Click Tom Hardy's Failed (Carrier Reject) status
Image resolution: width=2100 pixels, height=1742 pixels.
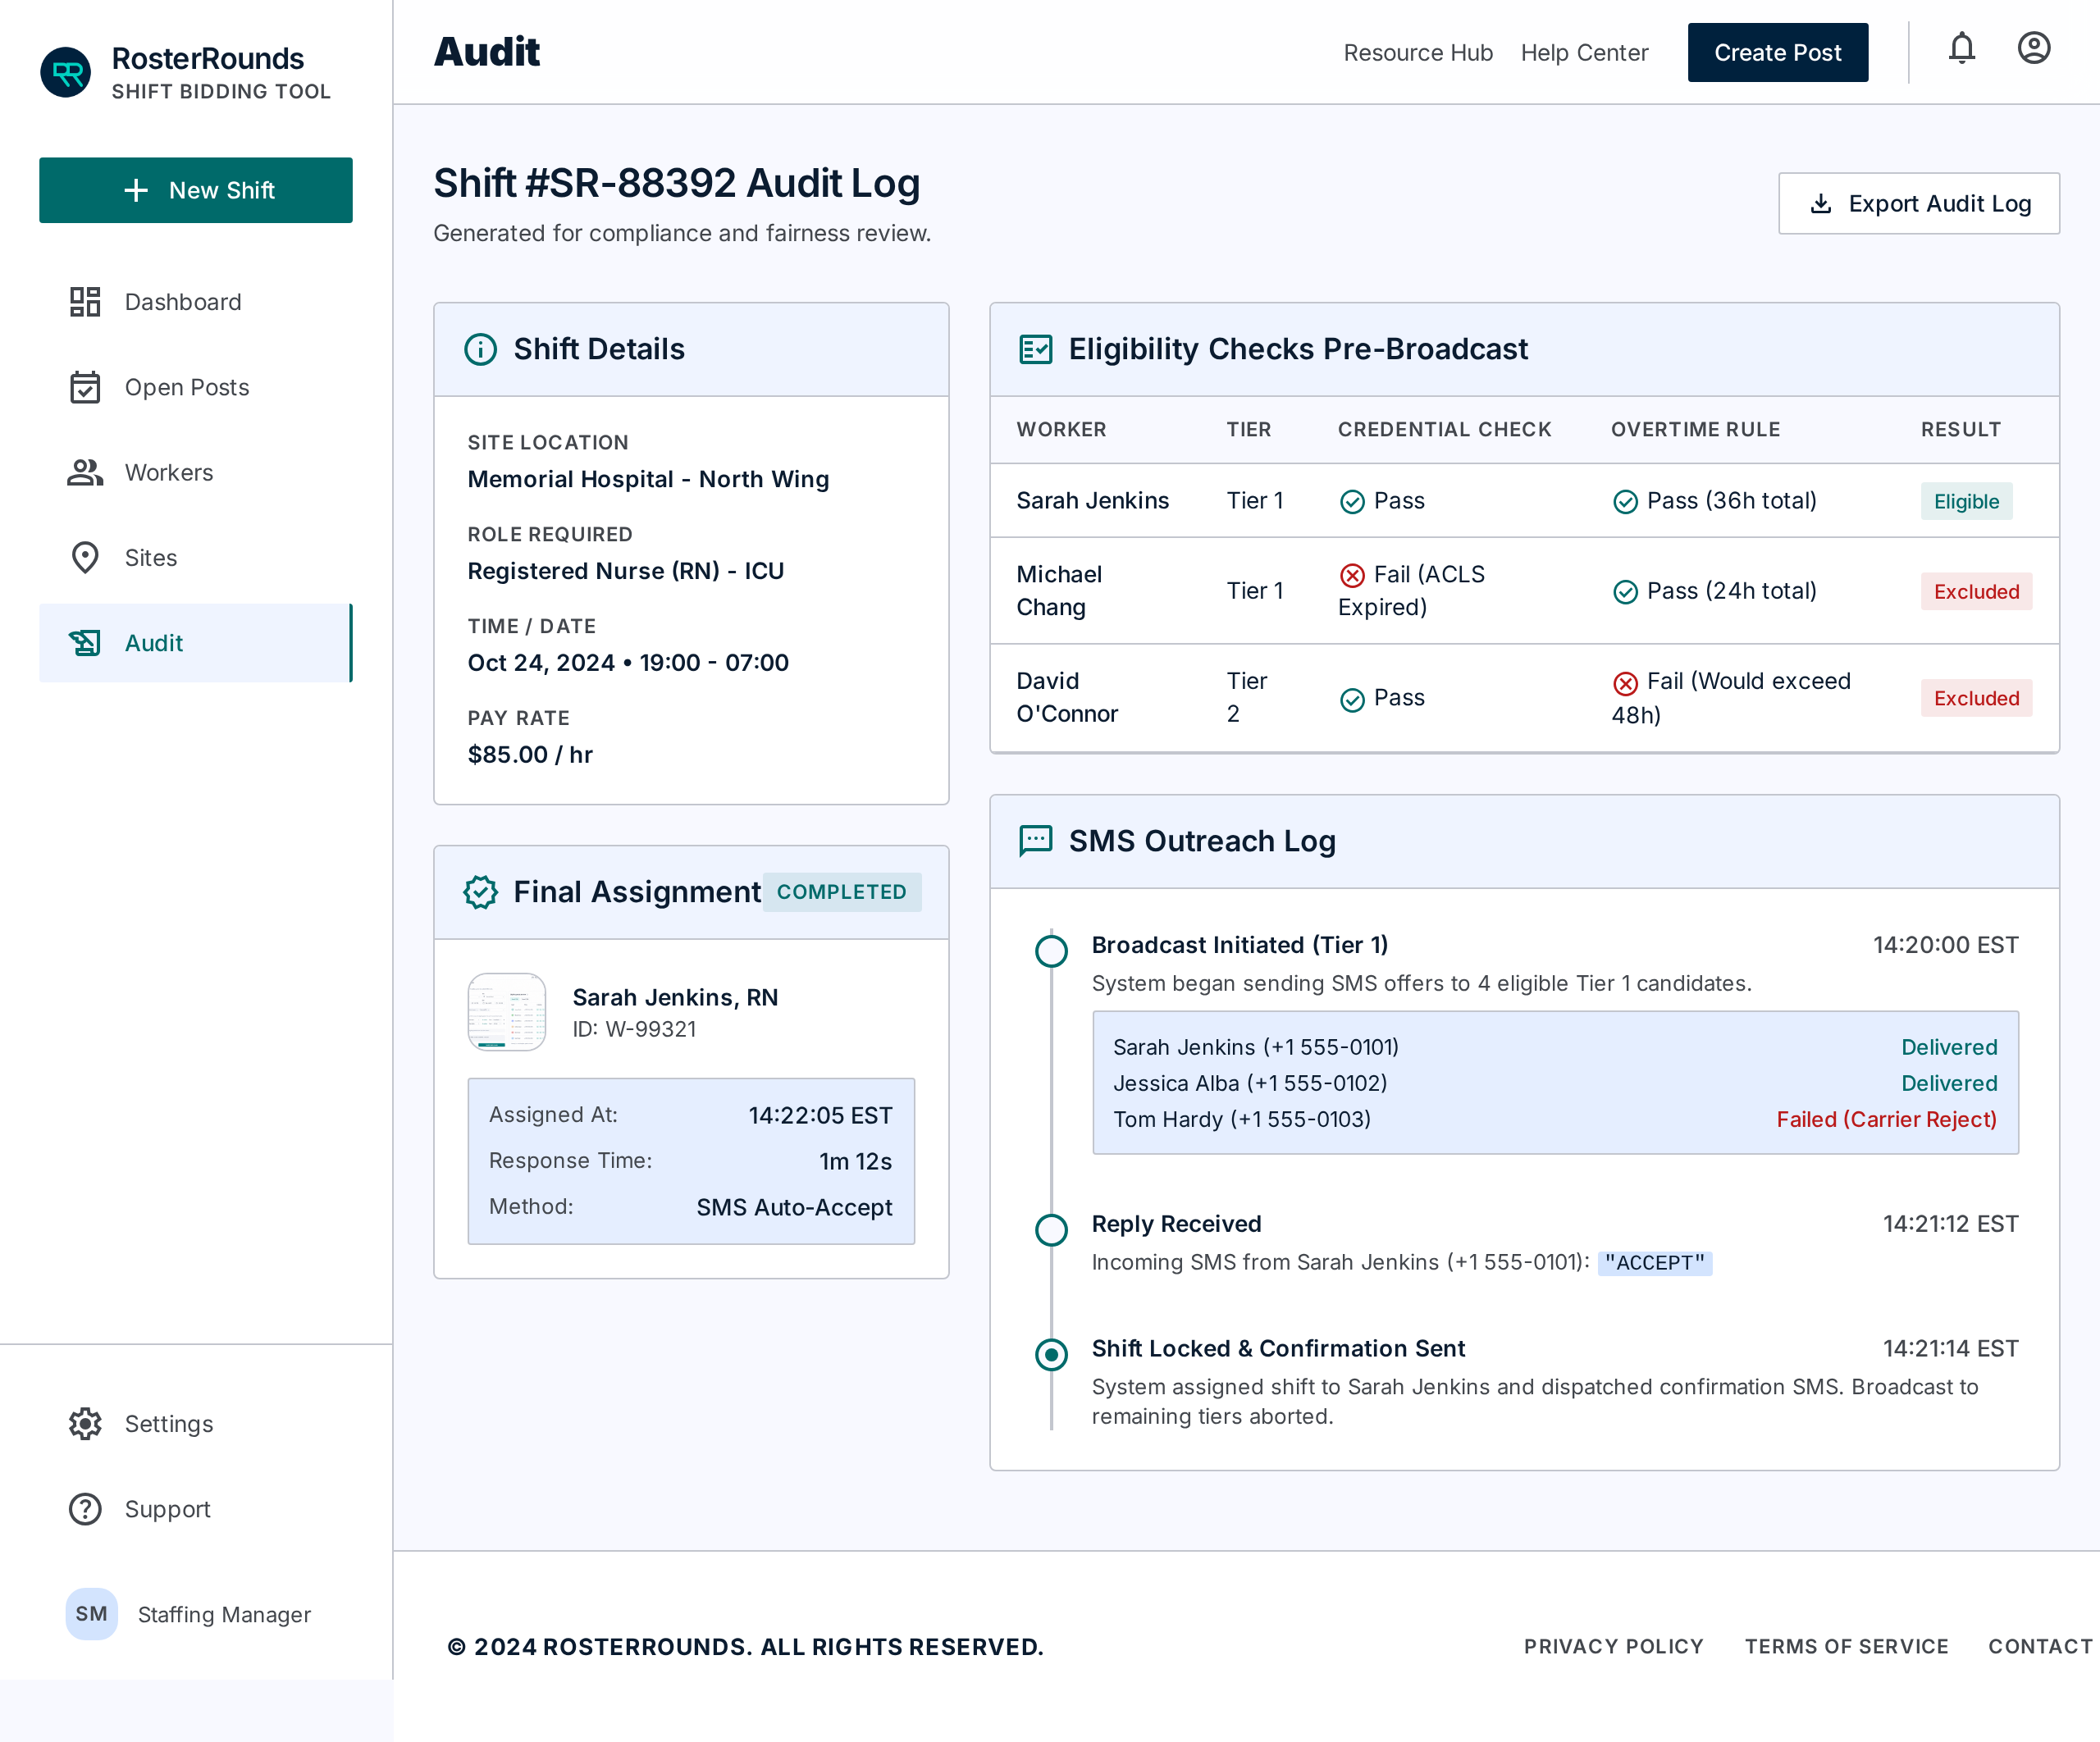pos(1886,1119)
